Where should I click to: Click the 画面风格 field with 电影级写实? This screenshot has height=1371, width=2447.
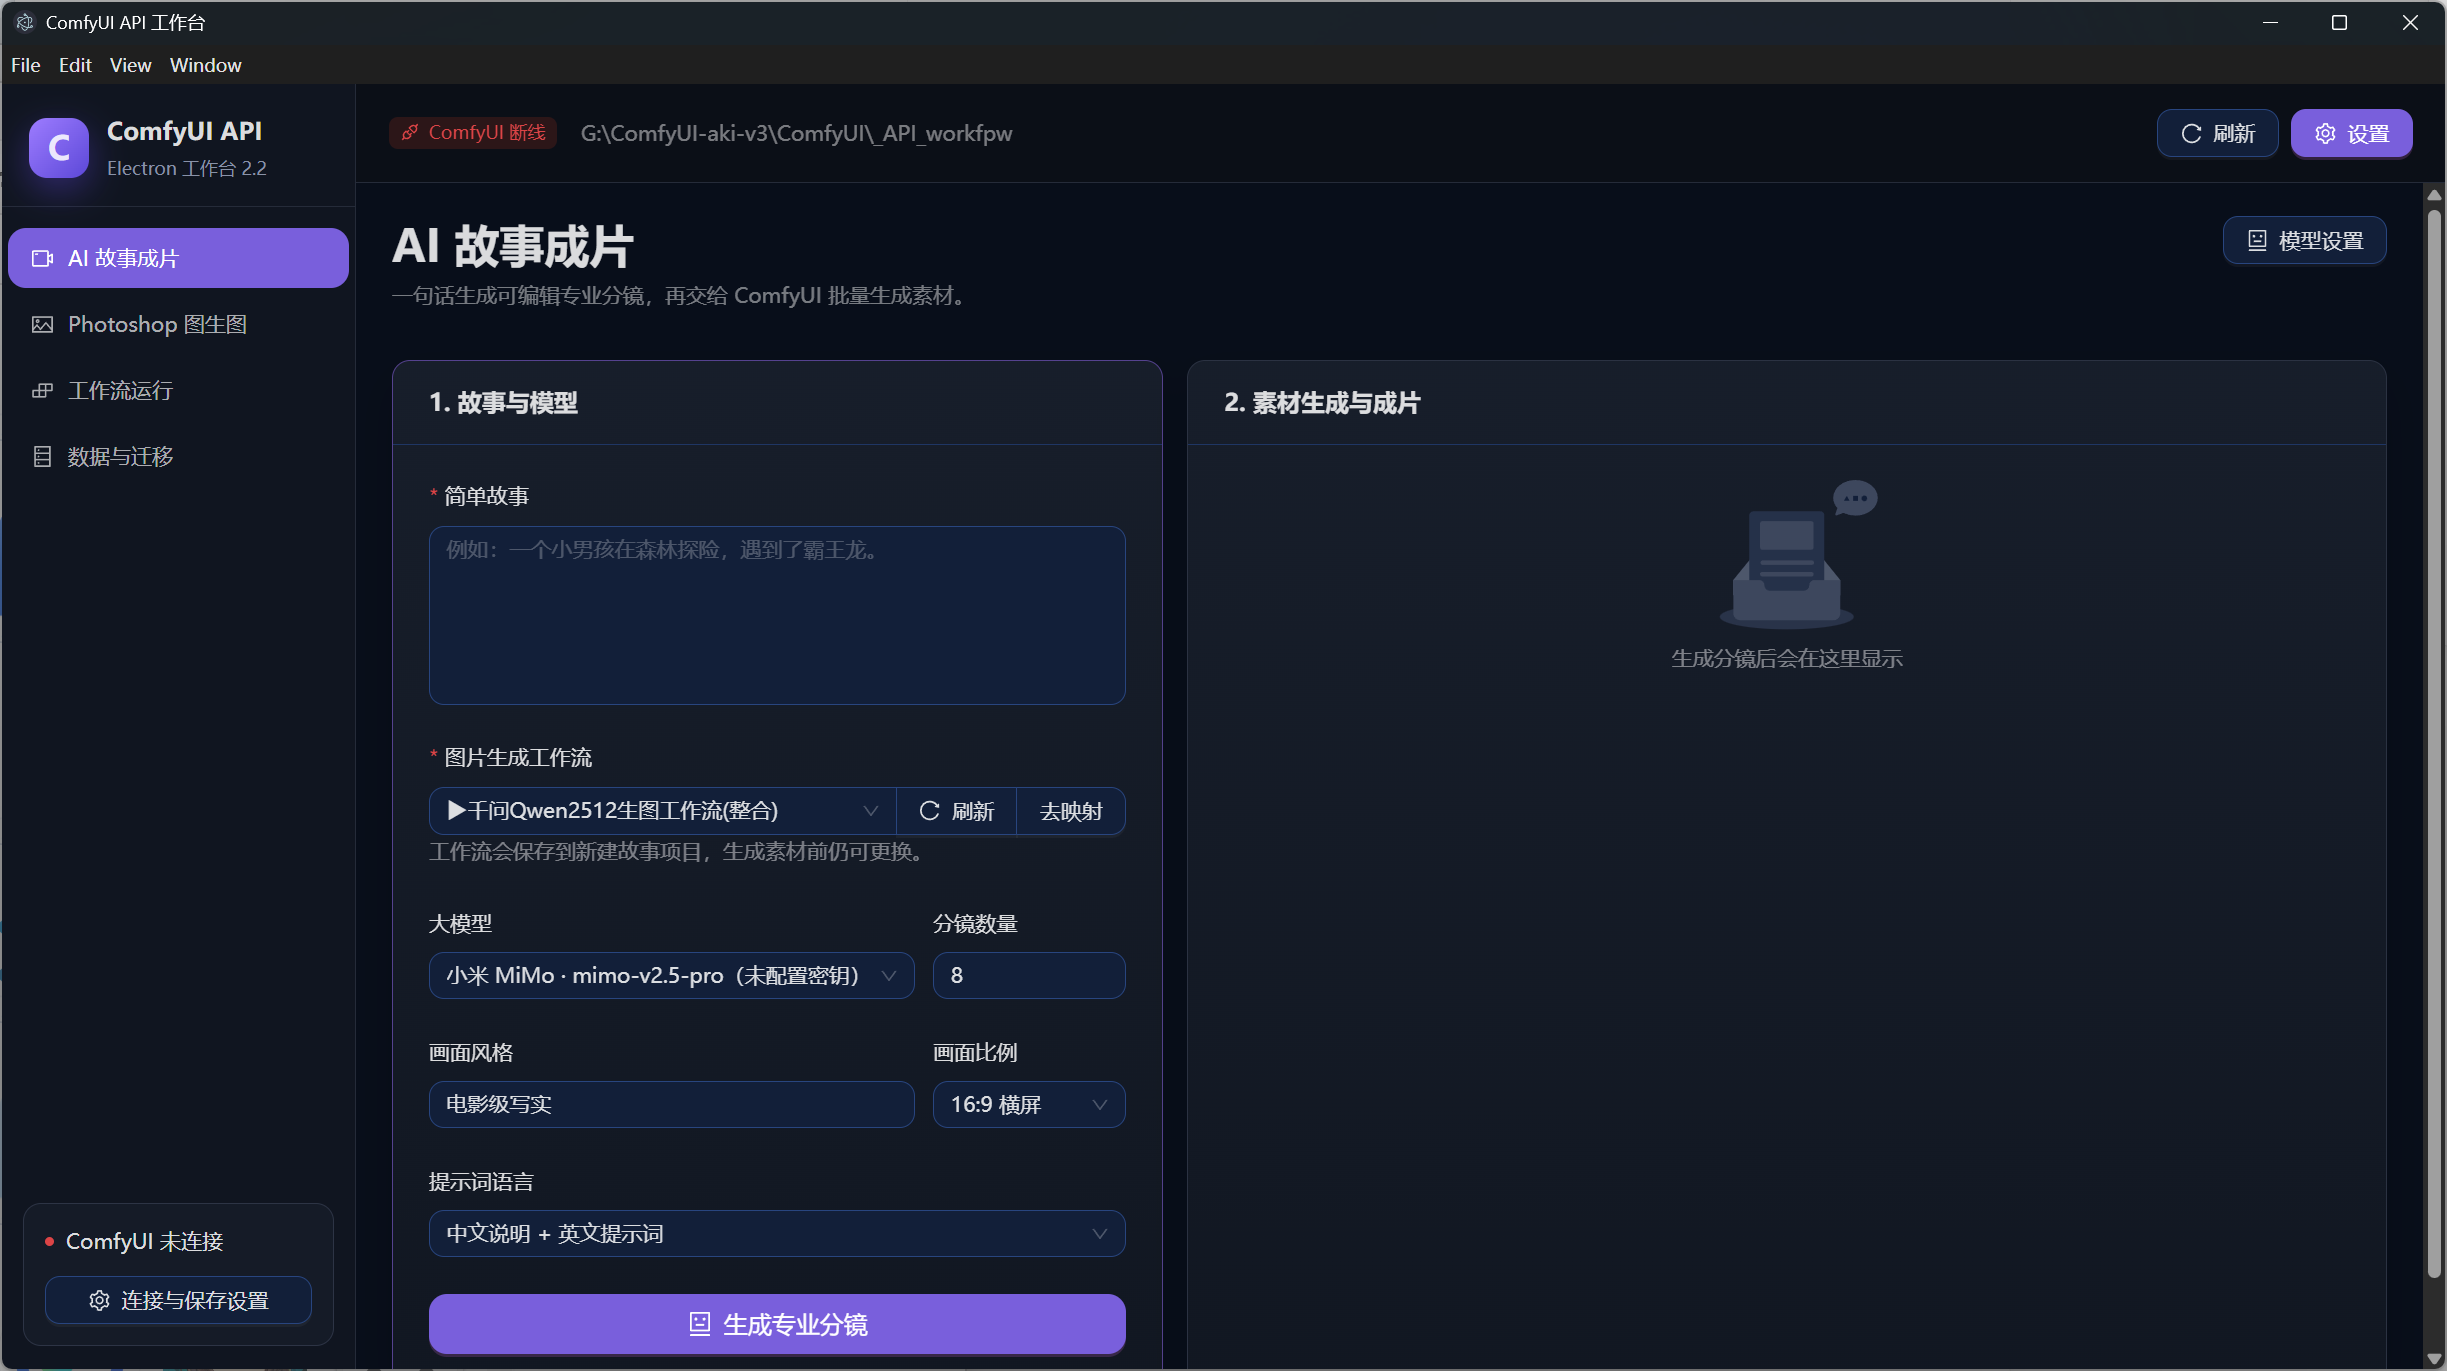[x=672, y=1105]
